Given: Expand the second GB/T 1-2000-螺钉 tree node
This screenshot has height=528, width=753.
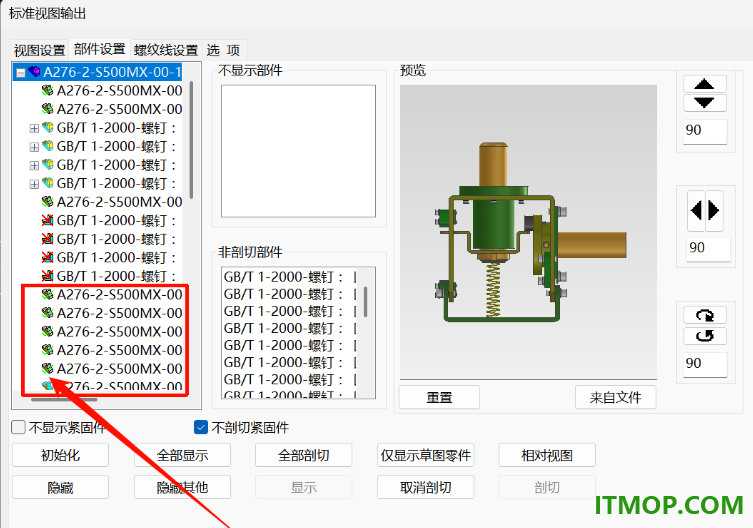Looking at the screenshot, I should [x=34, y=147].
